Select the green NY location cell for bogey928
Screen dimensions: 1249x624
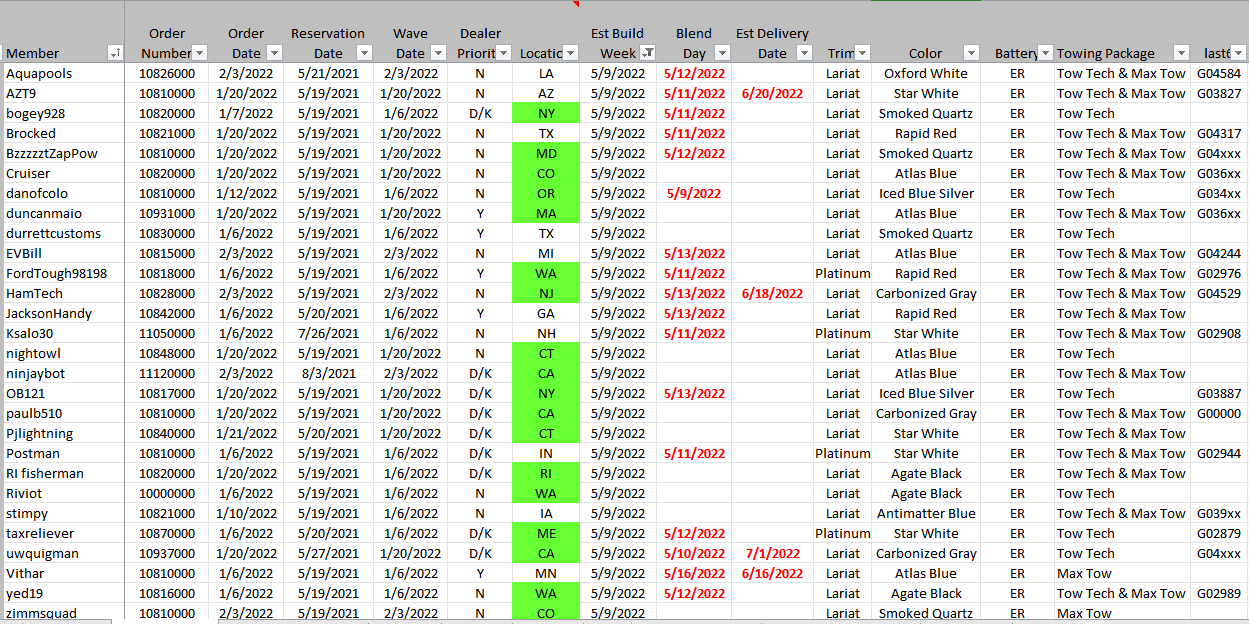546,113
